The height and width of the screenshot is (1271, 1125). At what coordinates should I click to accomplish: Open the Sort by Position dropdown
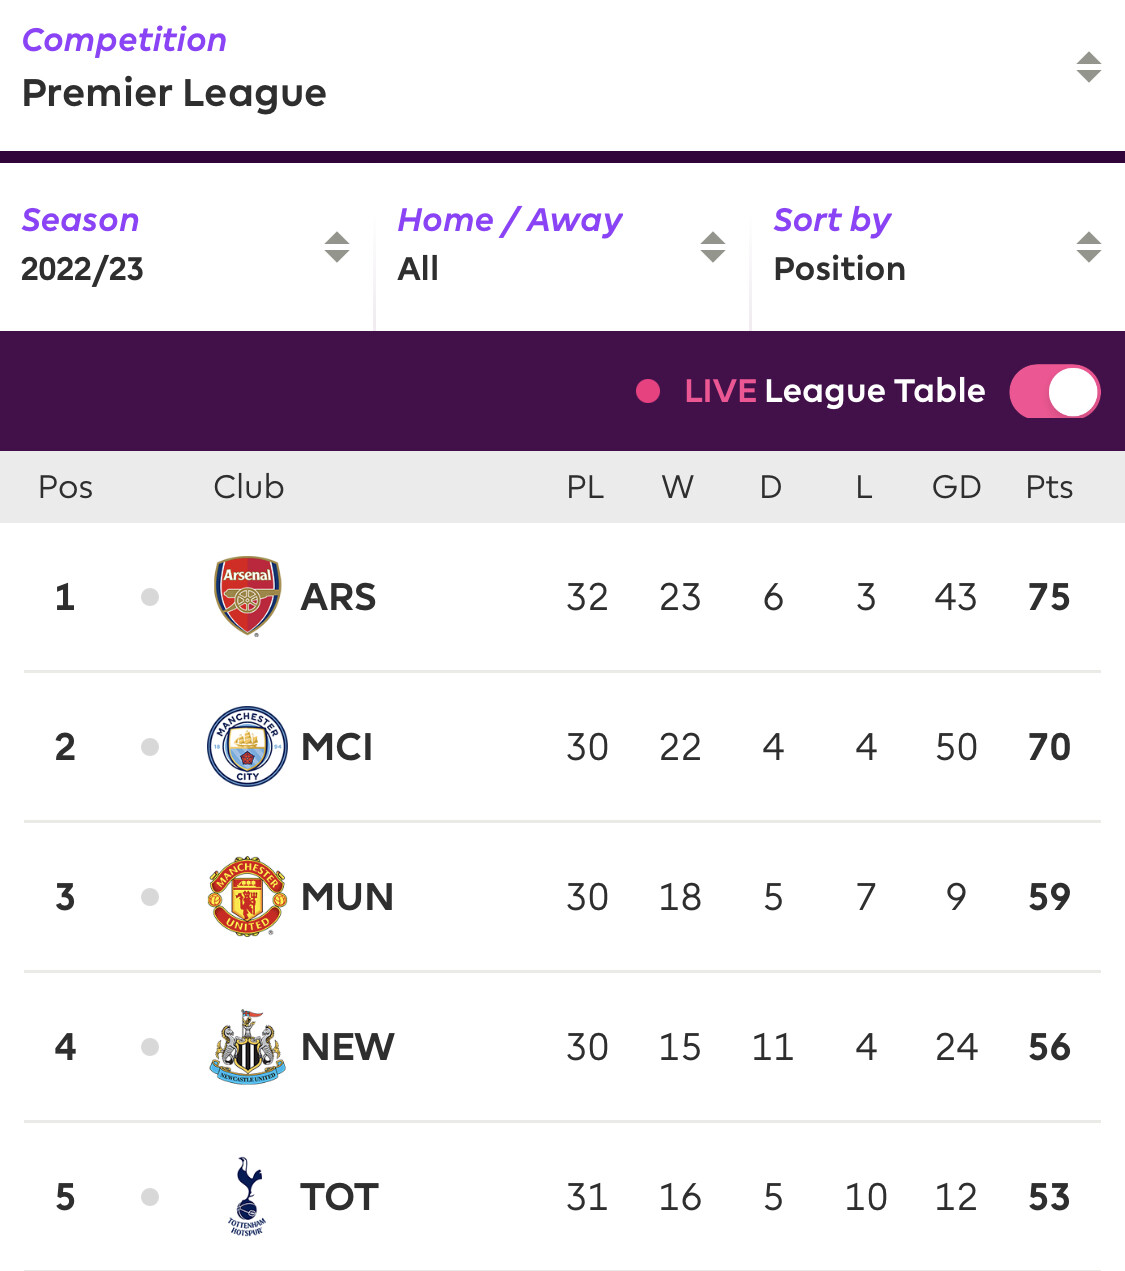coord(938,246)
